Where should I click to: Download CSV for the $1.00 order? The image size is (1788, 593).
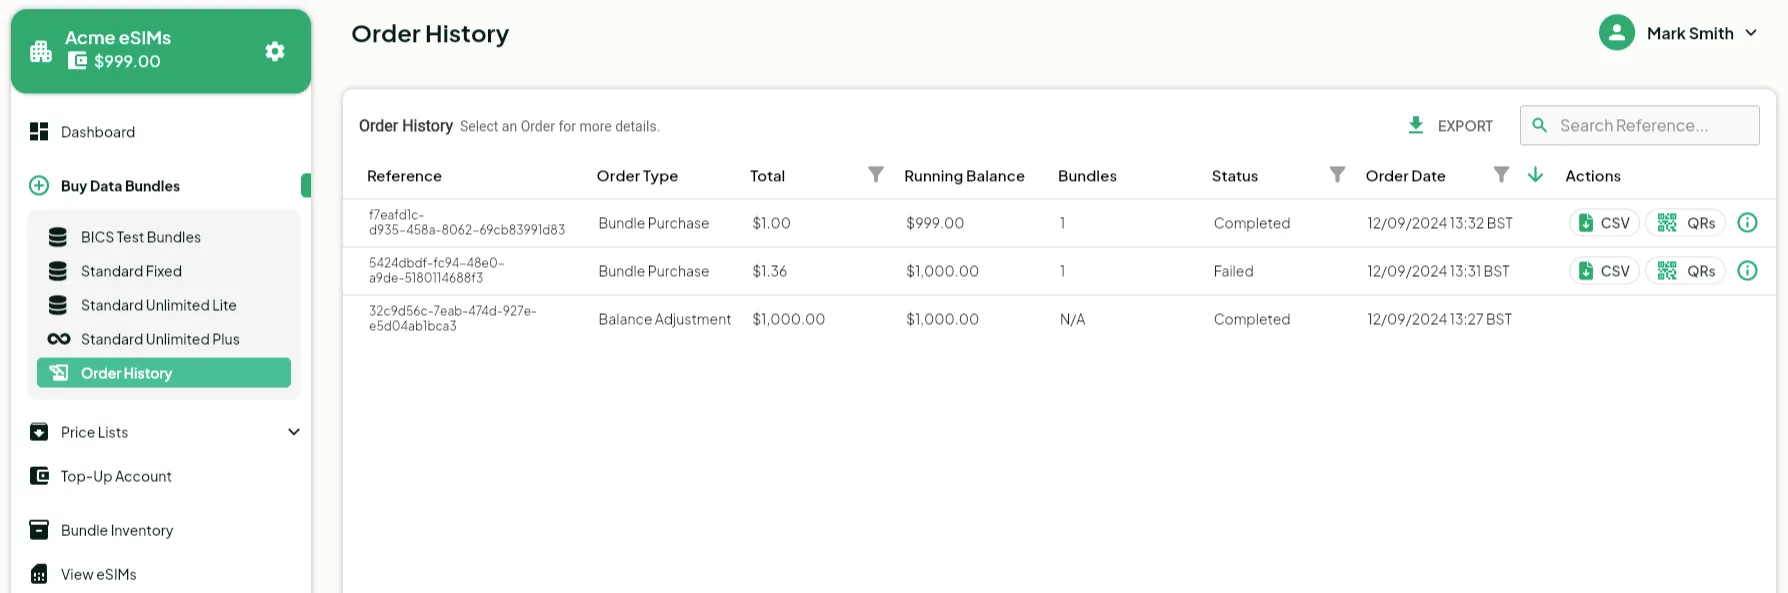click(x=1604, y=223)
